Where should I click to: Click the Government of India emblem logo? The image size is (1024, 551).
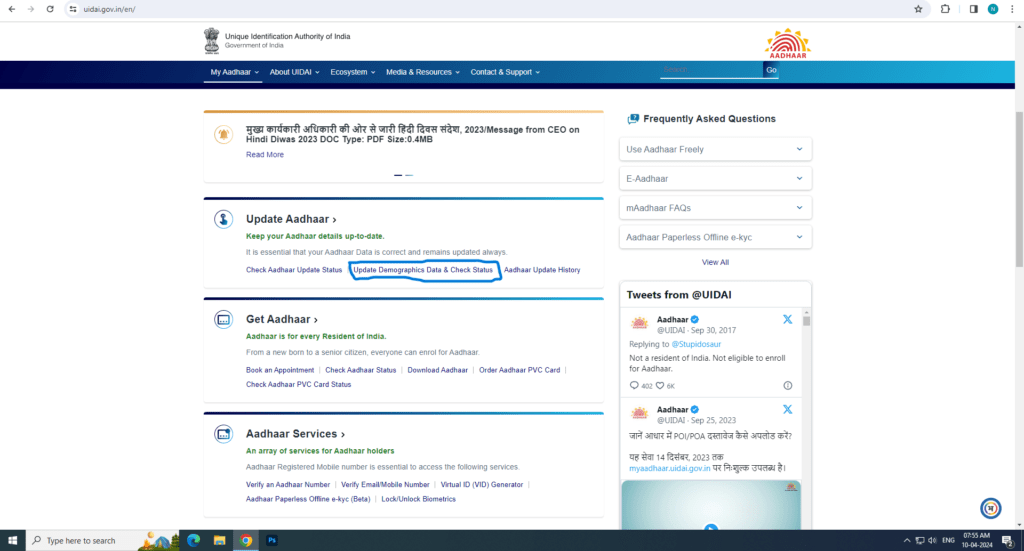[212, 40]
